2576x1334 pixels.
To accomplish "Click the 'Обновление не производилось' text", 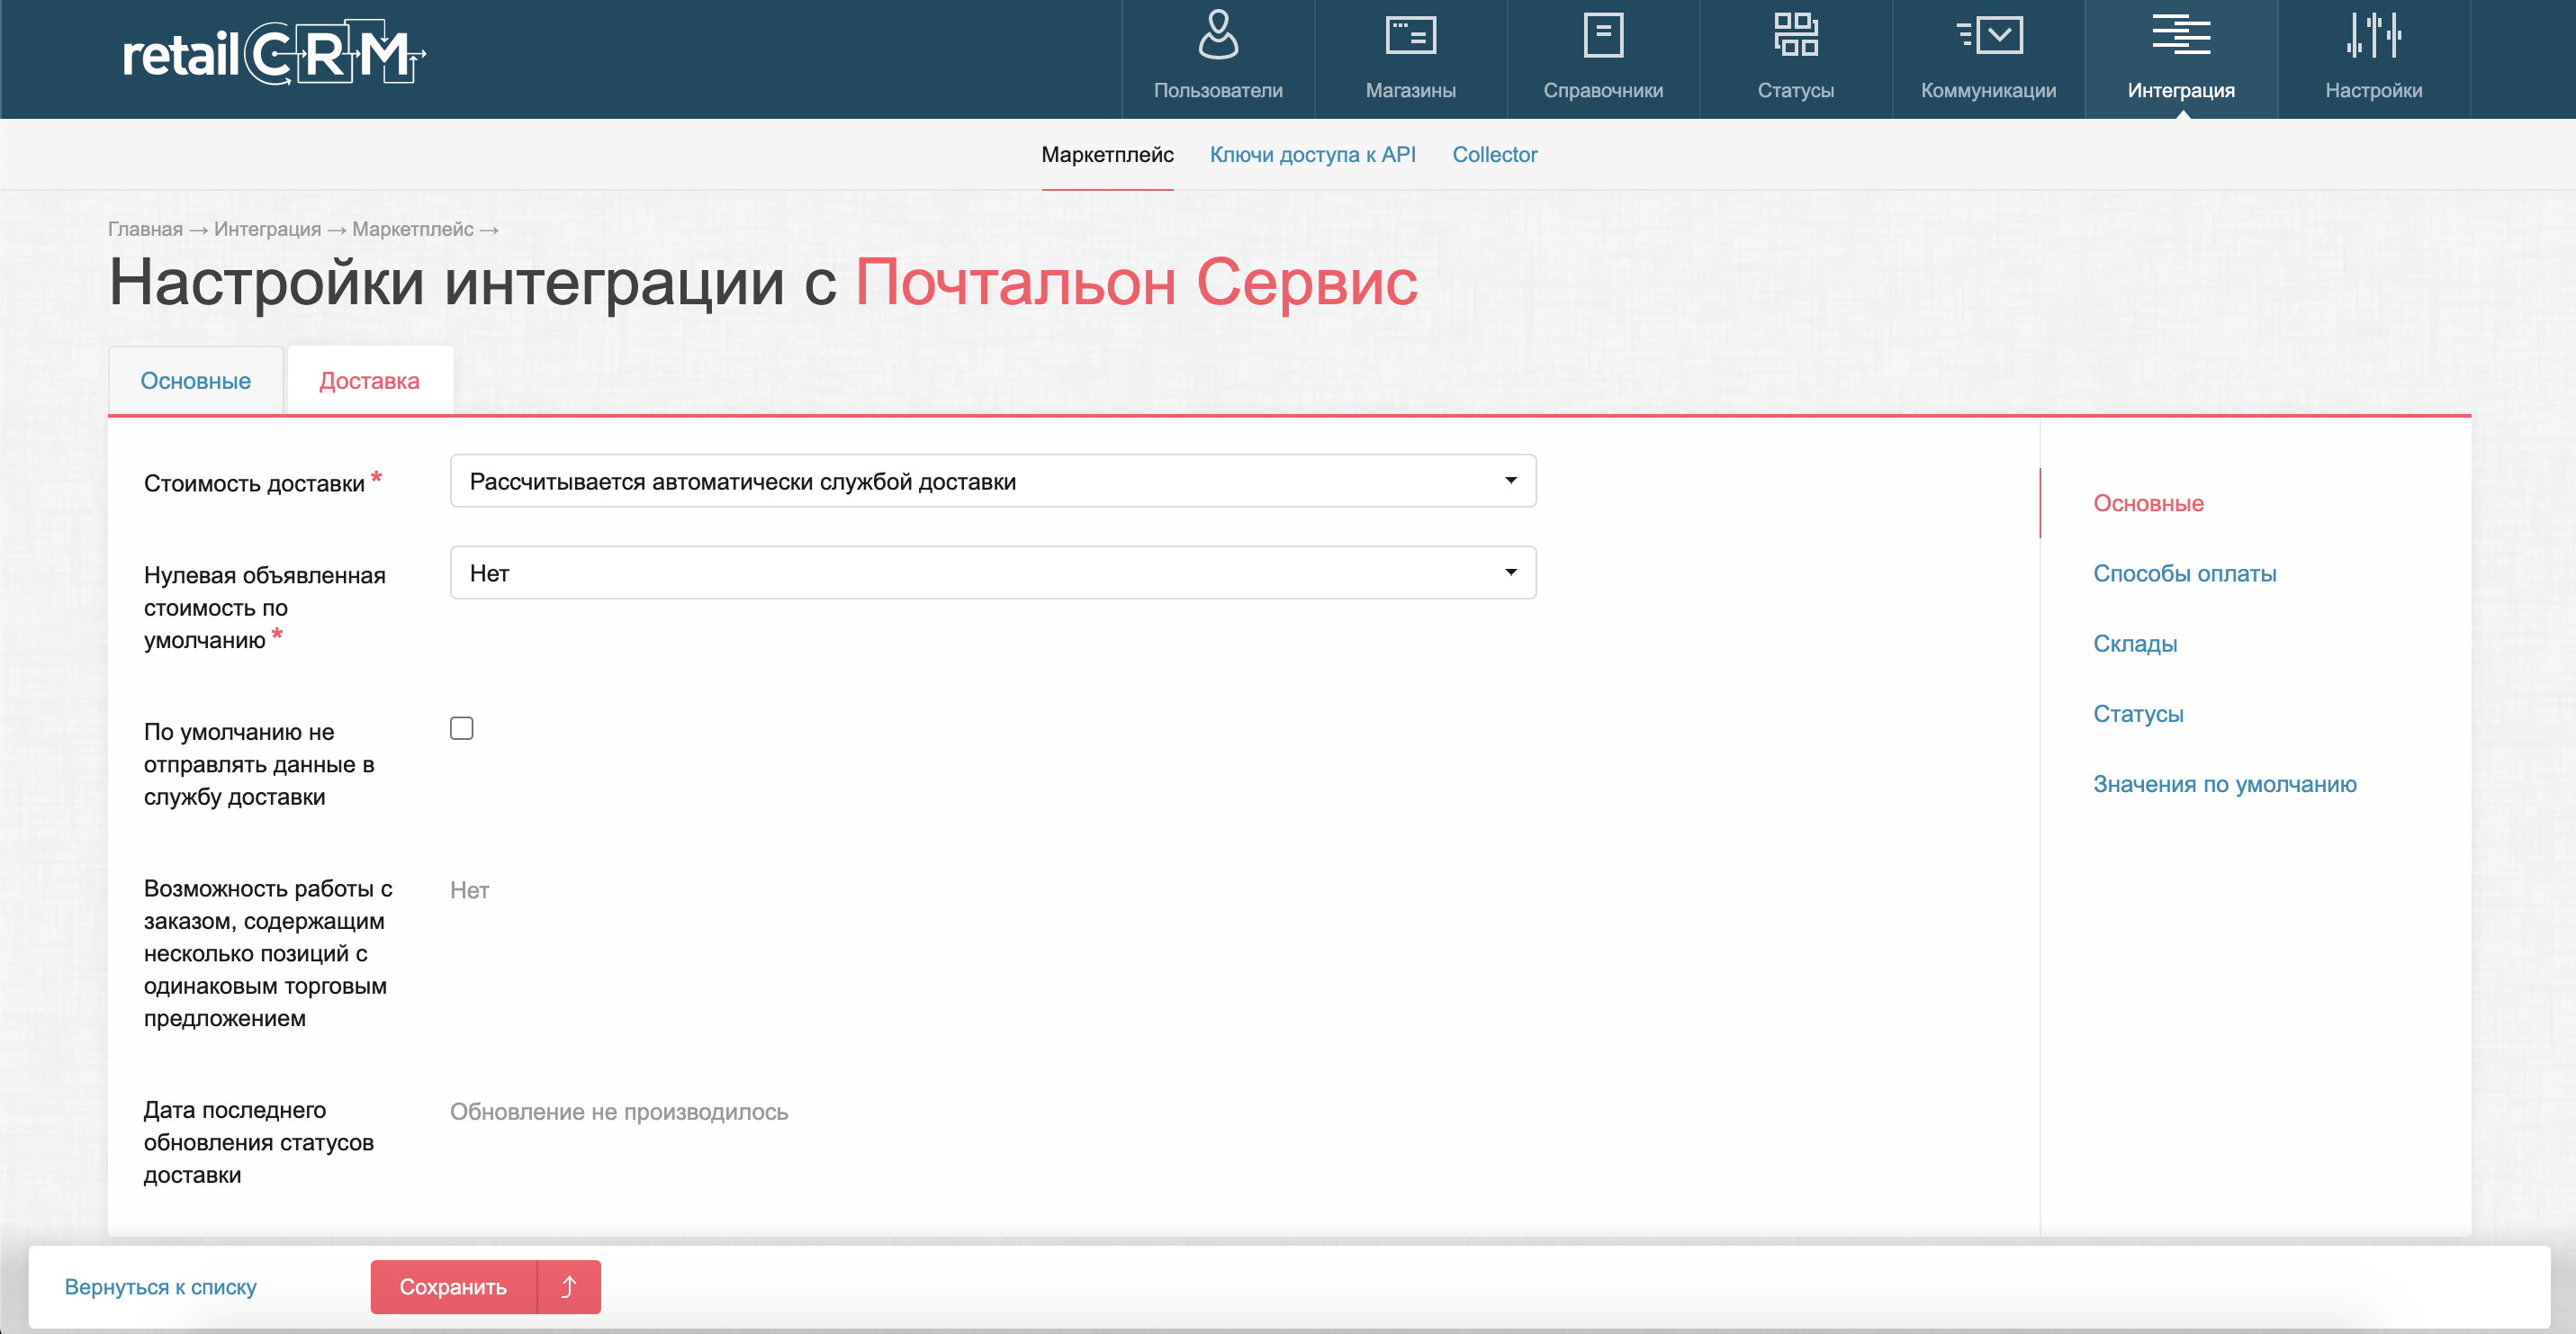I will (x=618, y=1111).
